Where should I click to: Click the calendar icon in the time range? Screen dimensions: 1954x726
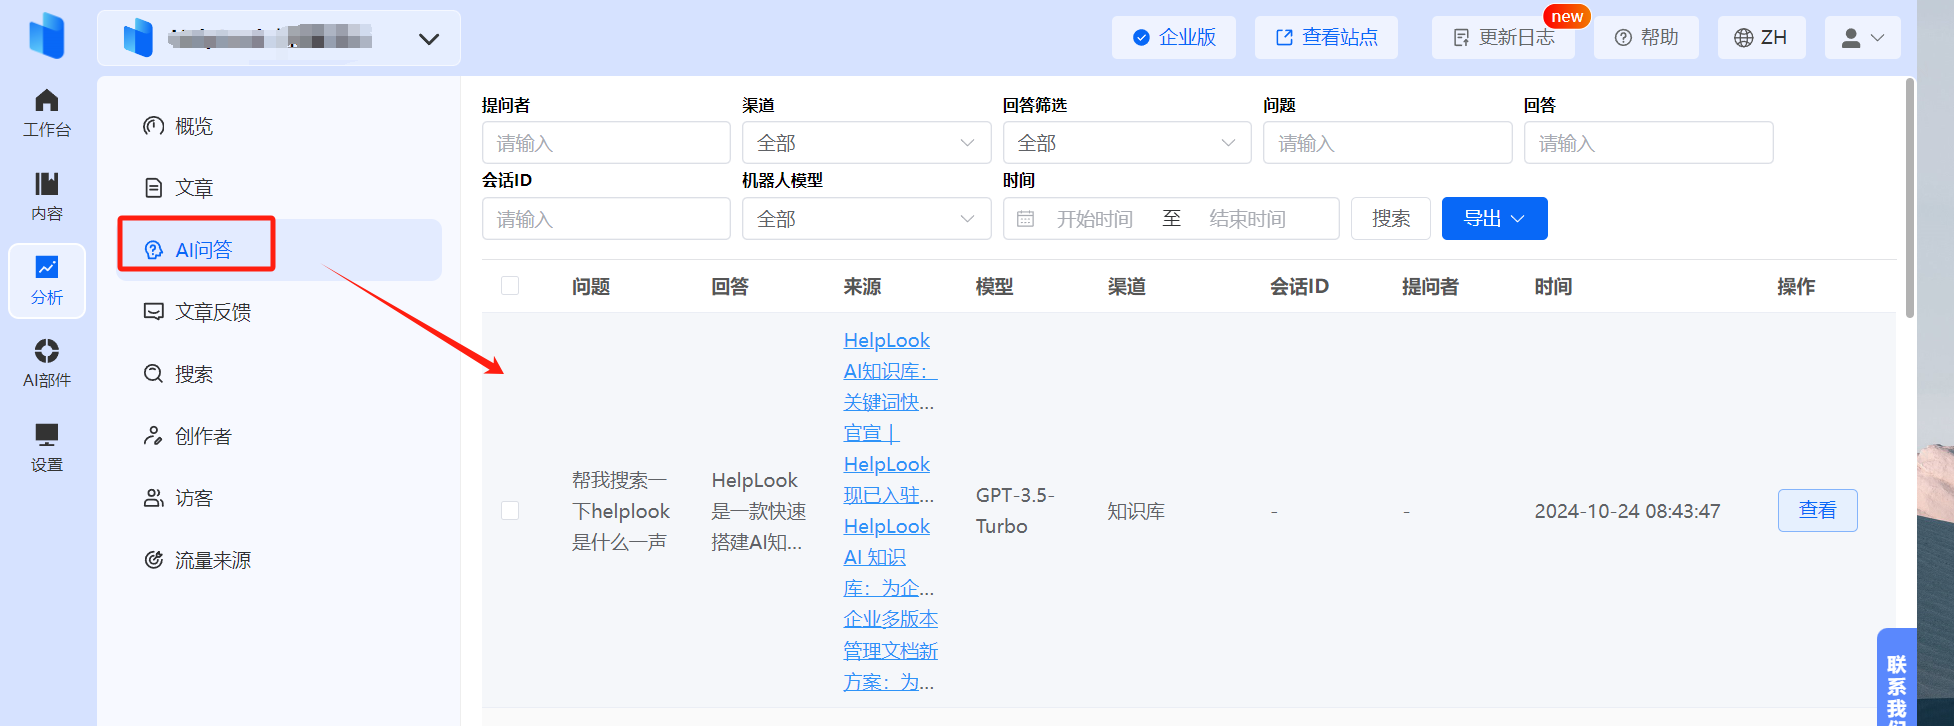pyautogui.click(x=1025, y=219)
